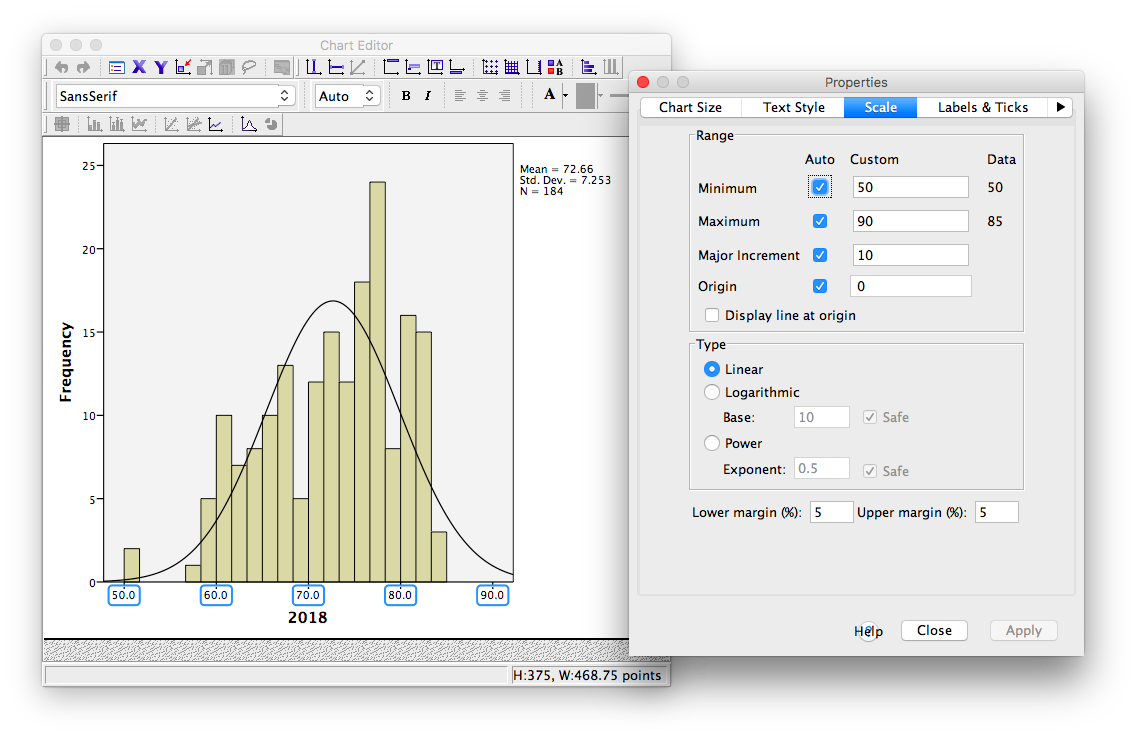Image resolution: width=1140 pixels, height=737 pixels.
Task: Select the Power scale type
Action: click(712, 443)
